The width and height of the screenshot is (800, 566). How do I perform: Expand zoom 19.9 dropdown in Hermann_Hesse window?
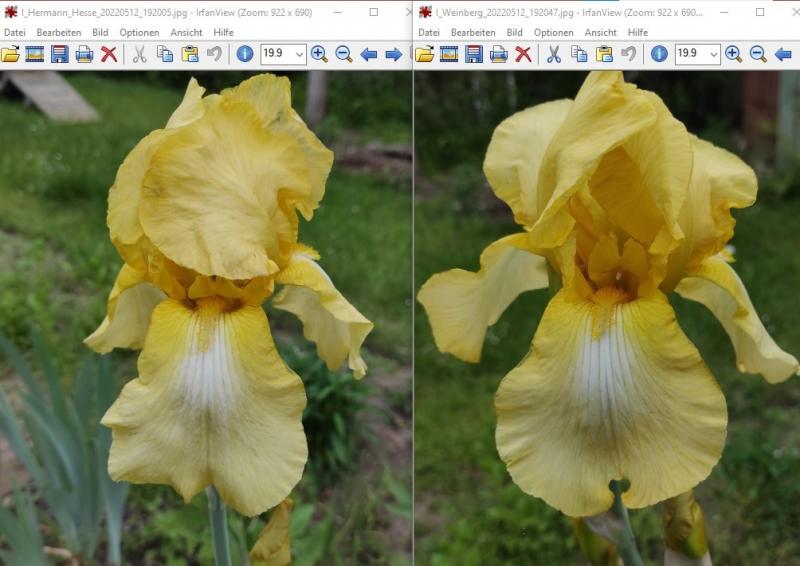click(x=297, y=54)
